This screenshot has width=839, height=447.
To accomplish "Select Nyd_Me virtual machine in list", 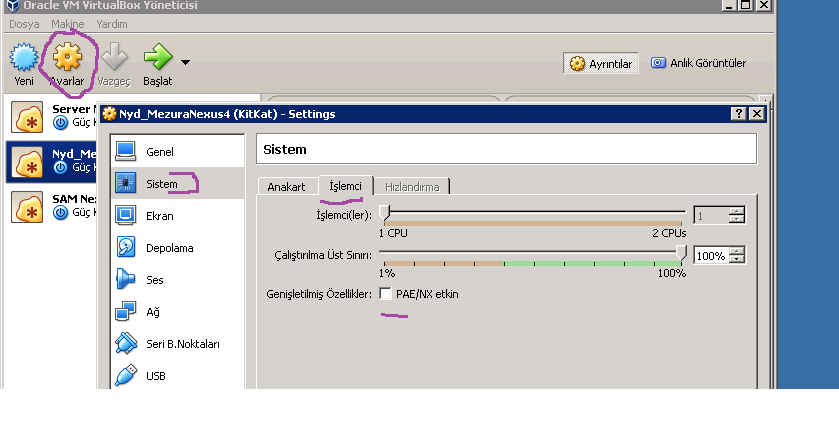I will 52,162.
